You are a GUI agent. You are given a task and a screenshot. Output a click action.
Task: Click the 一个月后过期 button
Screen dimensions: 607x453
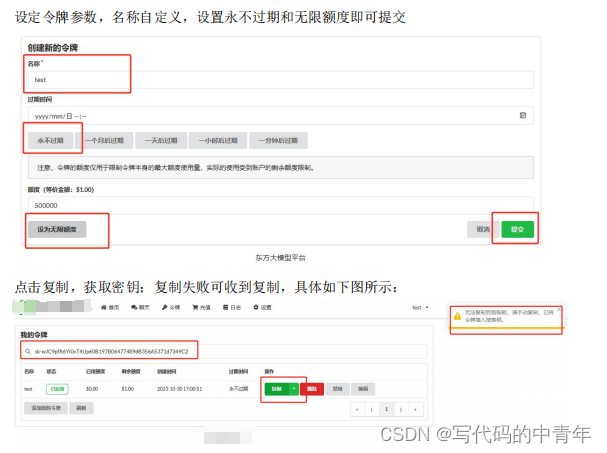pos(105,141)
